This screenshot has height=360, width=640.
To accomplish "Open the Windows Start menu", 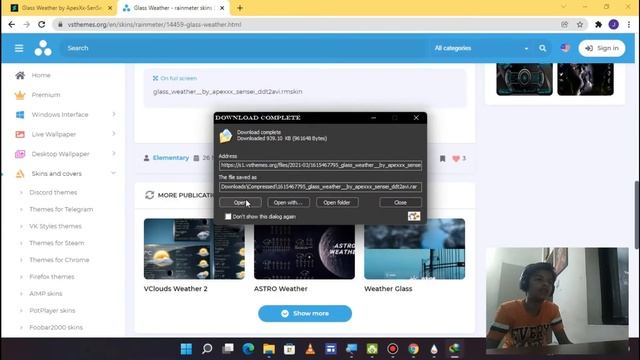I will (186, 349).
